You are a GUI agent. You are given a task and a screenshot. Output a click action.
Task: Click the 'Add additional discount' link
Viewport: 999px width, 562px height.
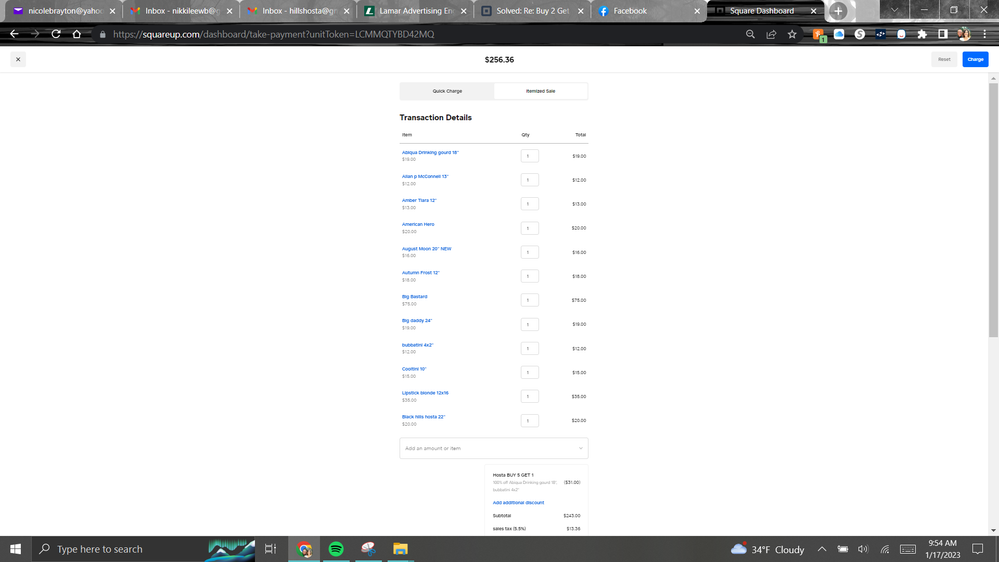tap(518, 503)
